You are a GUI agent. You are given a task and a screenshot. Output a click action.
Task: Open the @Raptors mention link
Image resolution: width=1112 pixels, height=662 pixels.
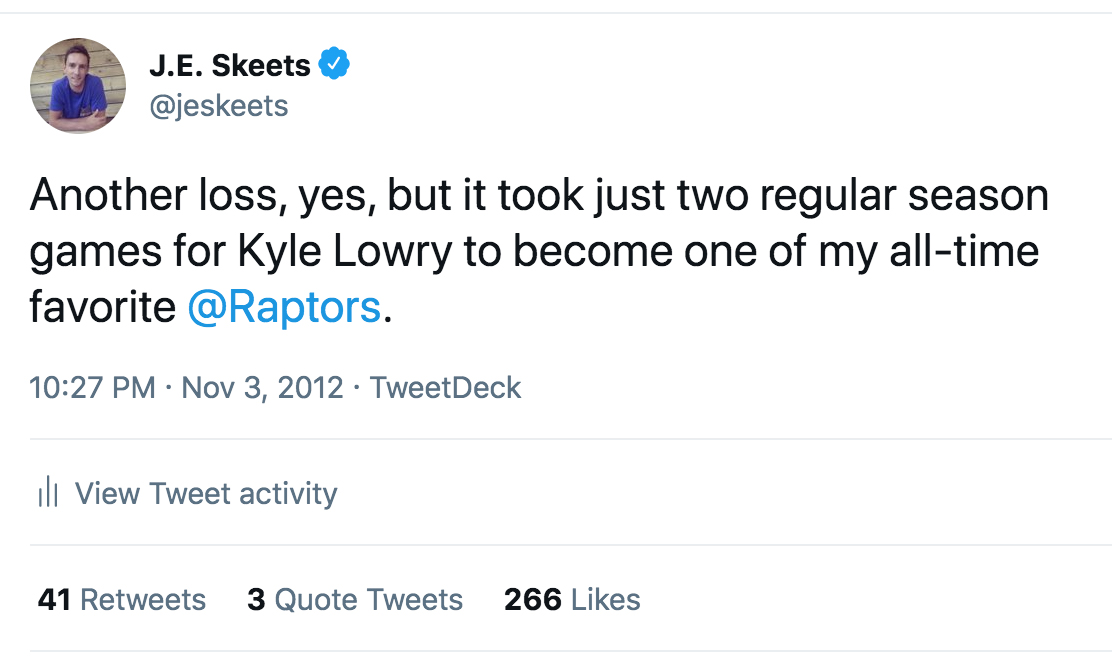click(284, 307)
